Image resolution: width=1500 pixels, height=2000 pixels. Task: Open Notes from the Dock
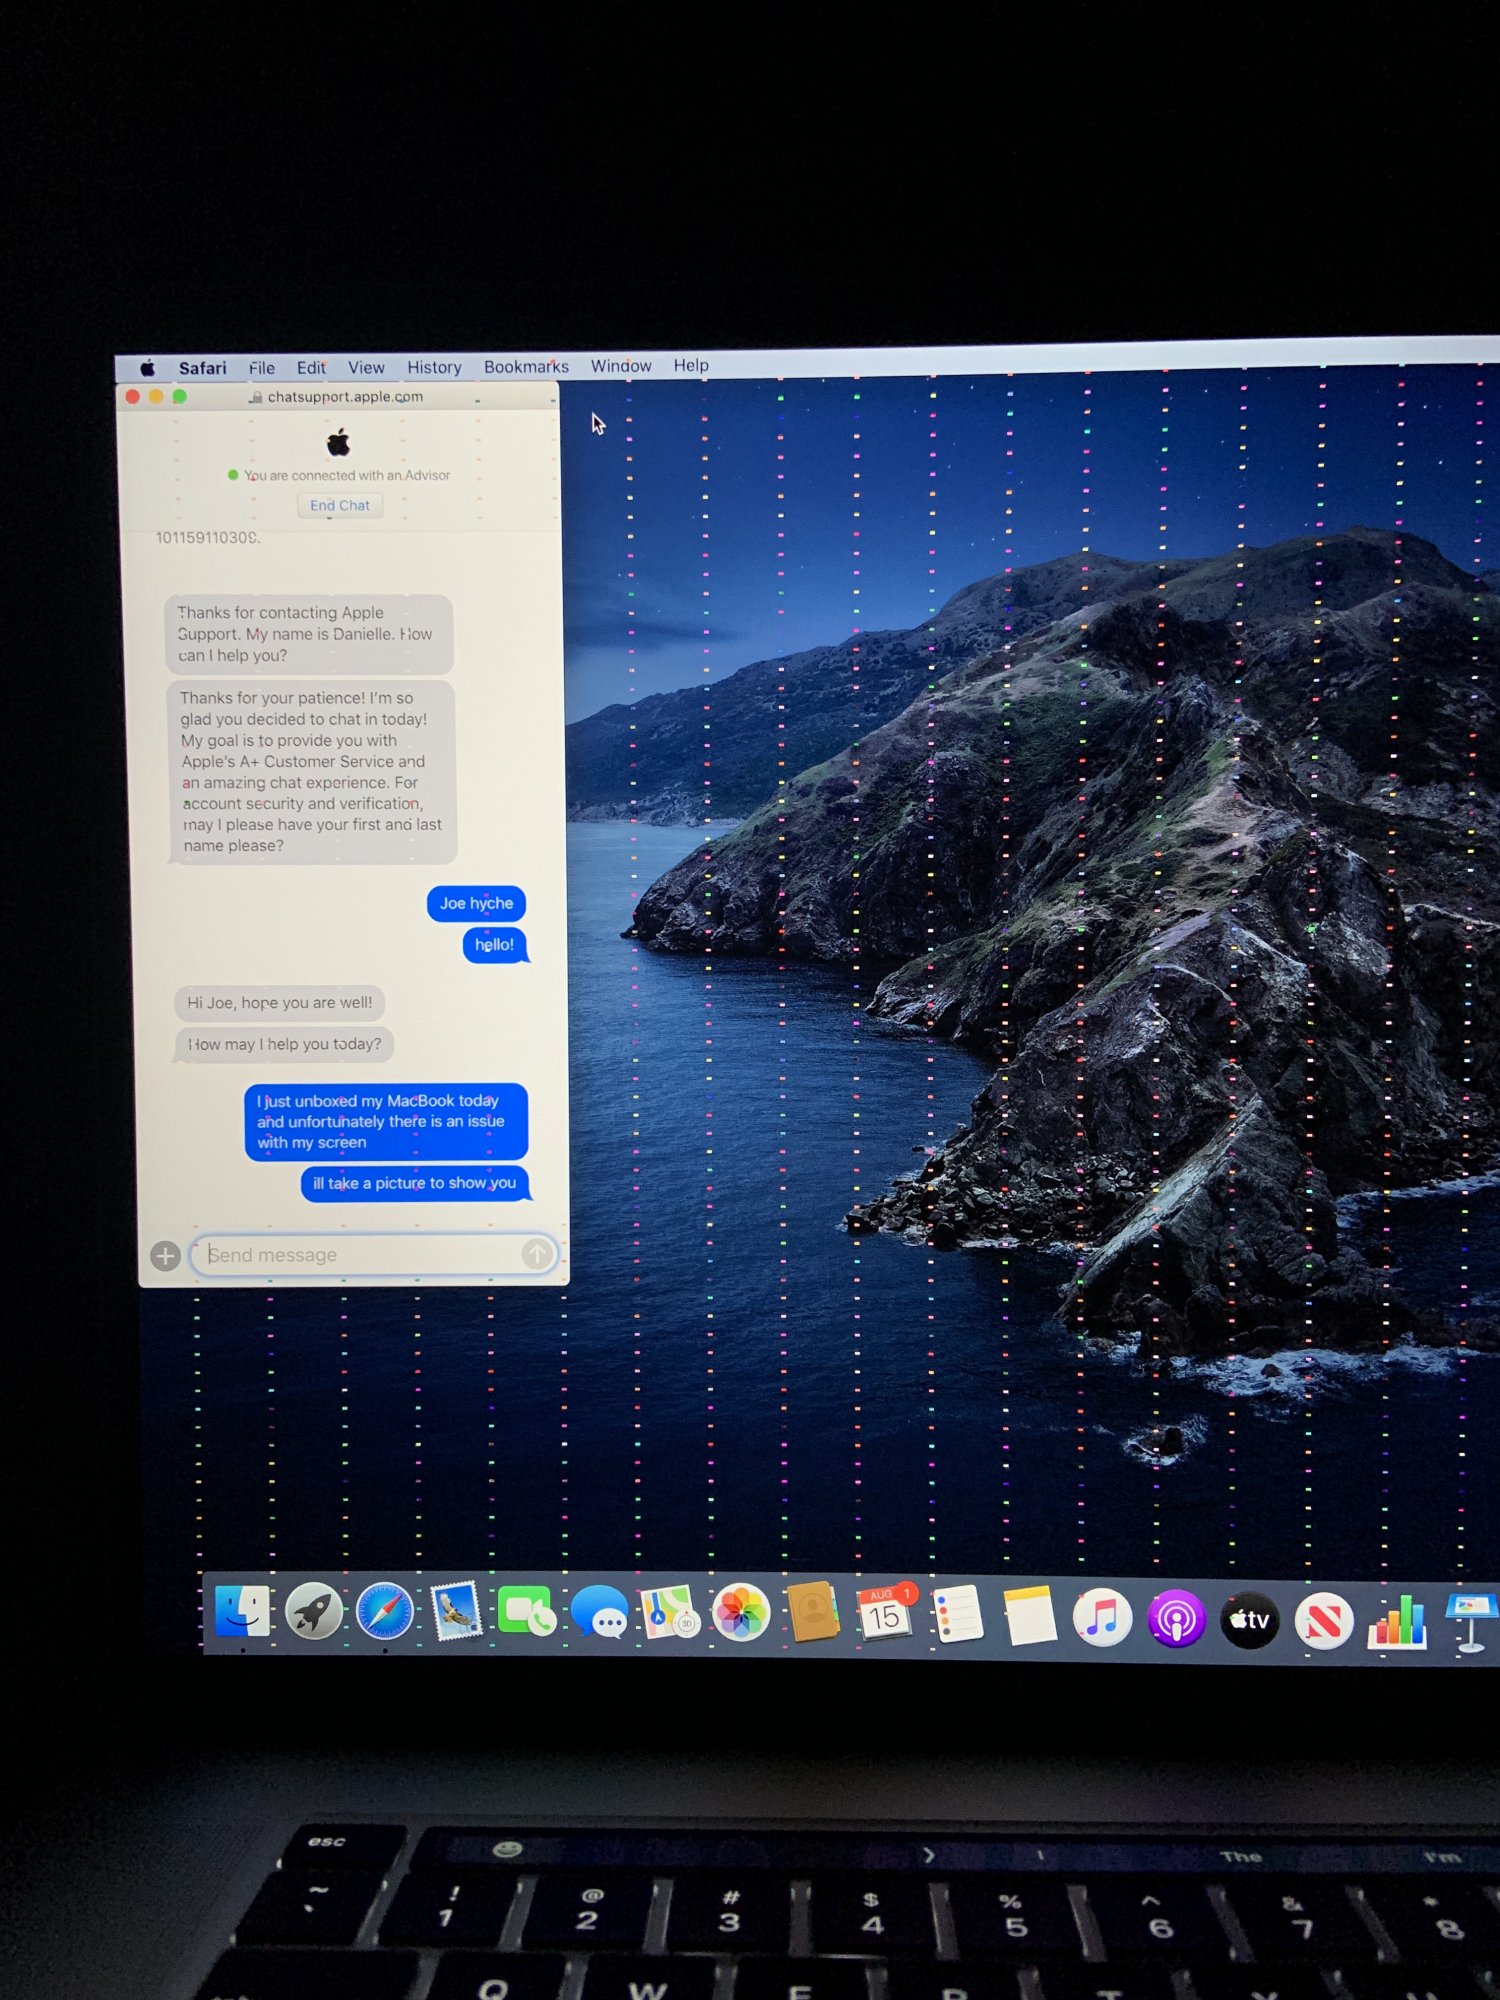(x=1030, y=1616)
